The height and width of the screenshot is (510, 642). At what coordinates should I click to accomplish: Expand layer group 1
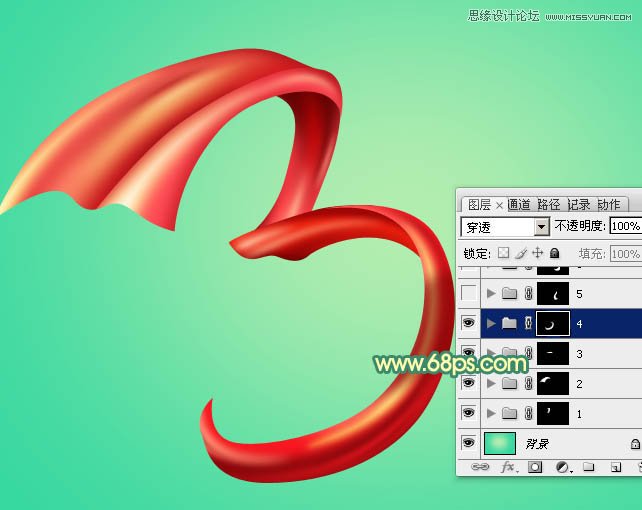(x=490, y=413)
